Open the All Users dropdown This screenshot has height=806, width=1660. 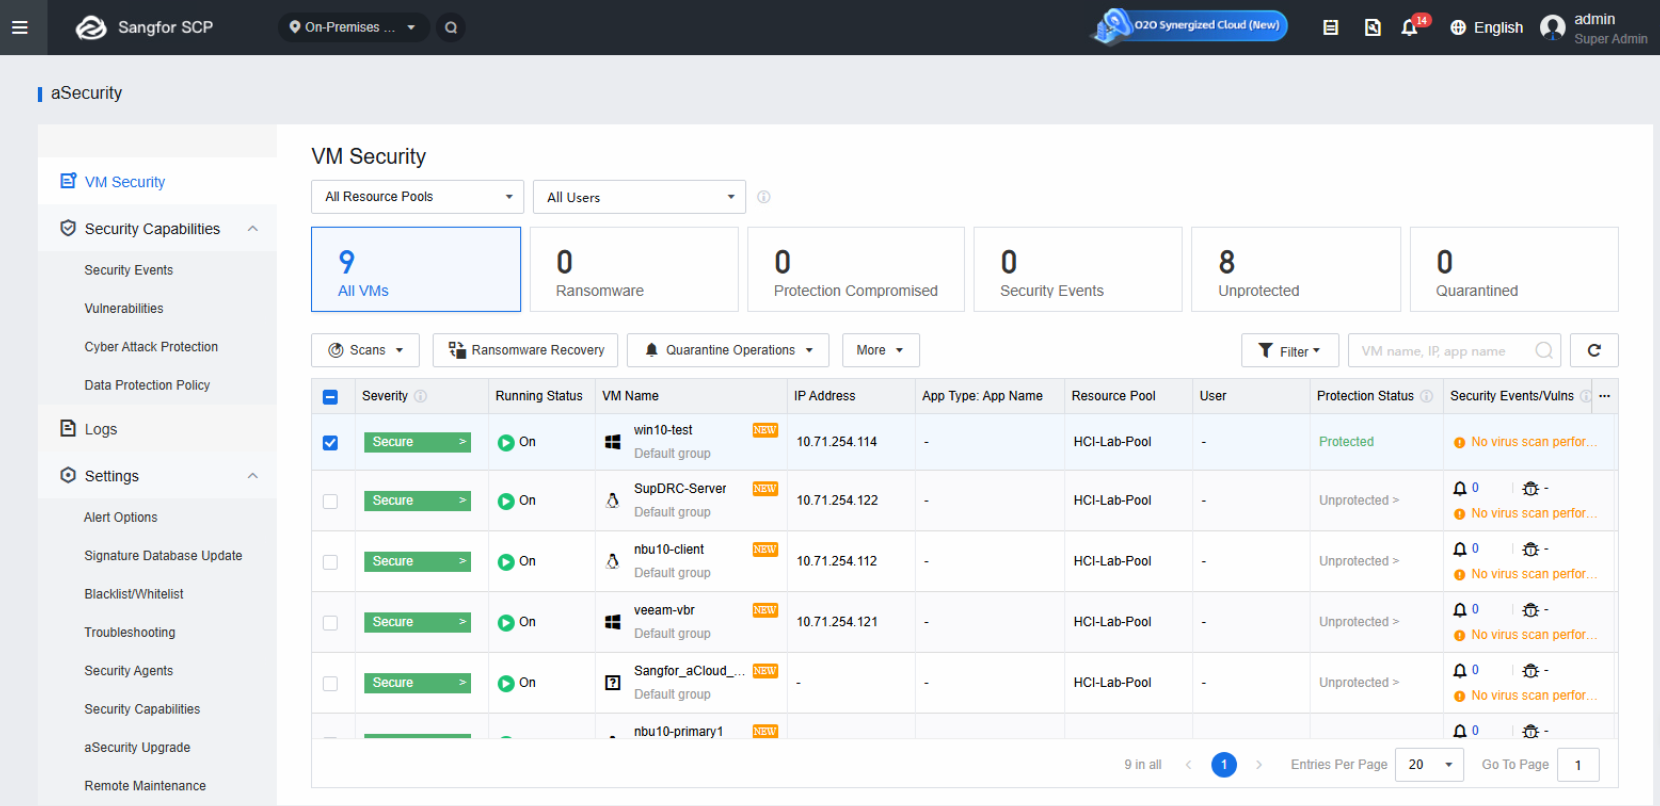click(x=640, y=197)
